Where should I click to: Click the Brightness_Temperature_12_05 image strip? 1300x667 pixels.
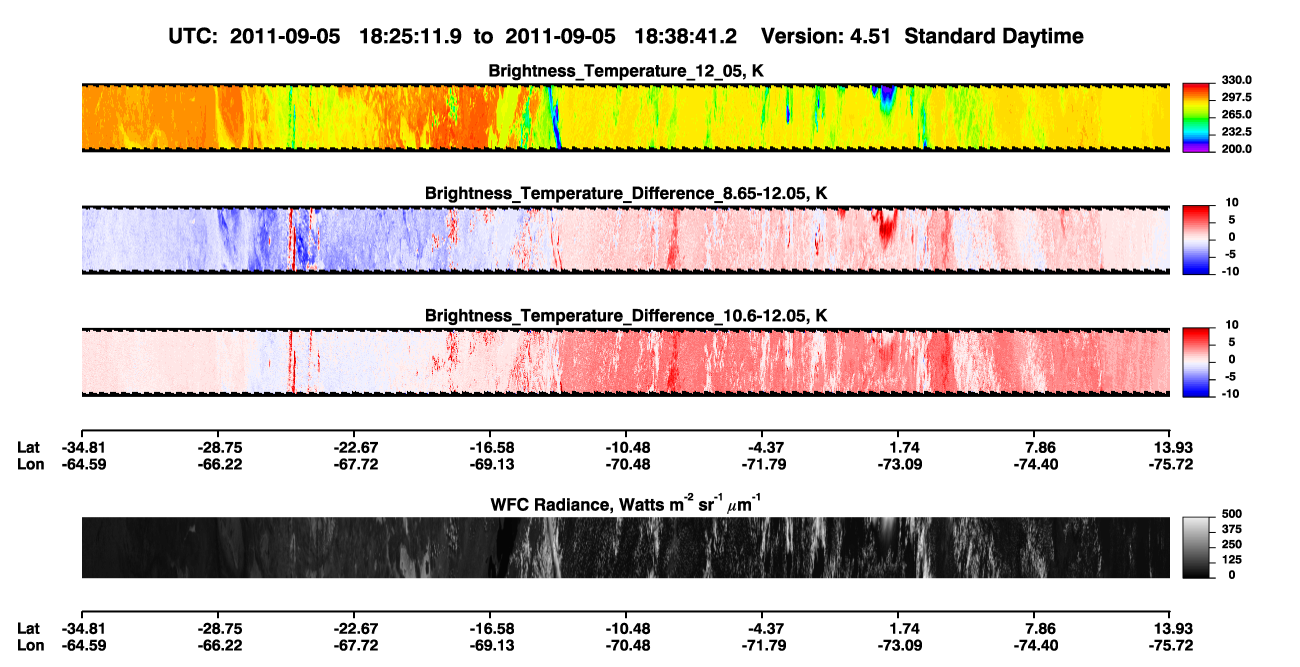tap(625, 117)
